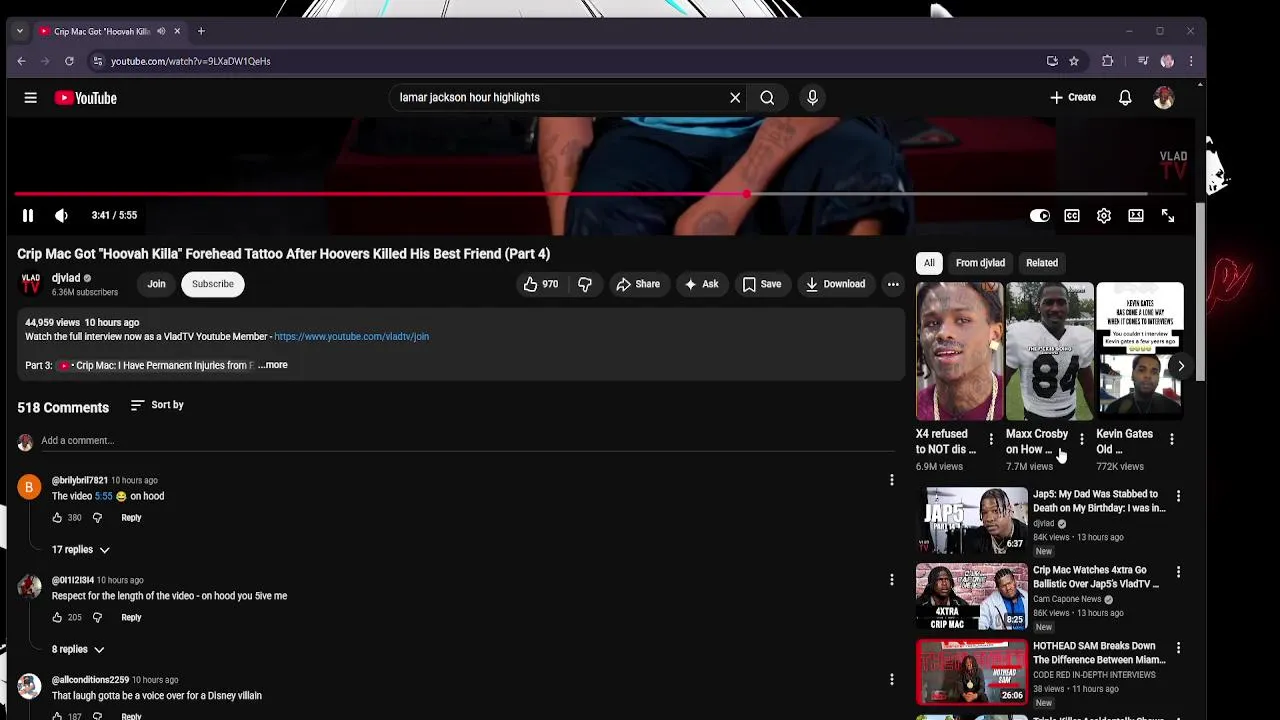Open the browser extensions puzzle icon
The width and height of the screenshot is (1280, 720).
(x=1108, y=61)
